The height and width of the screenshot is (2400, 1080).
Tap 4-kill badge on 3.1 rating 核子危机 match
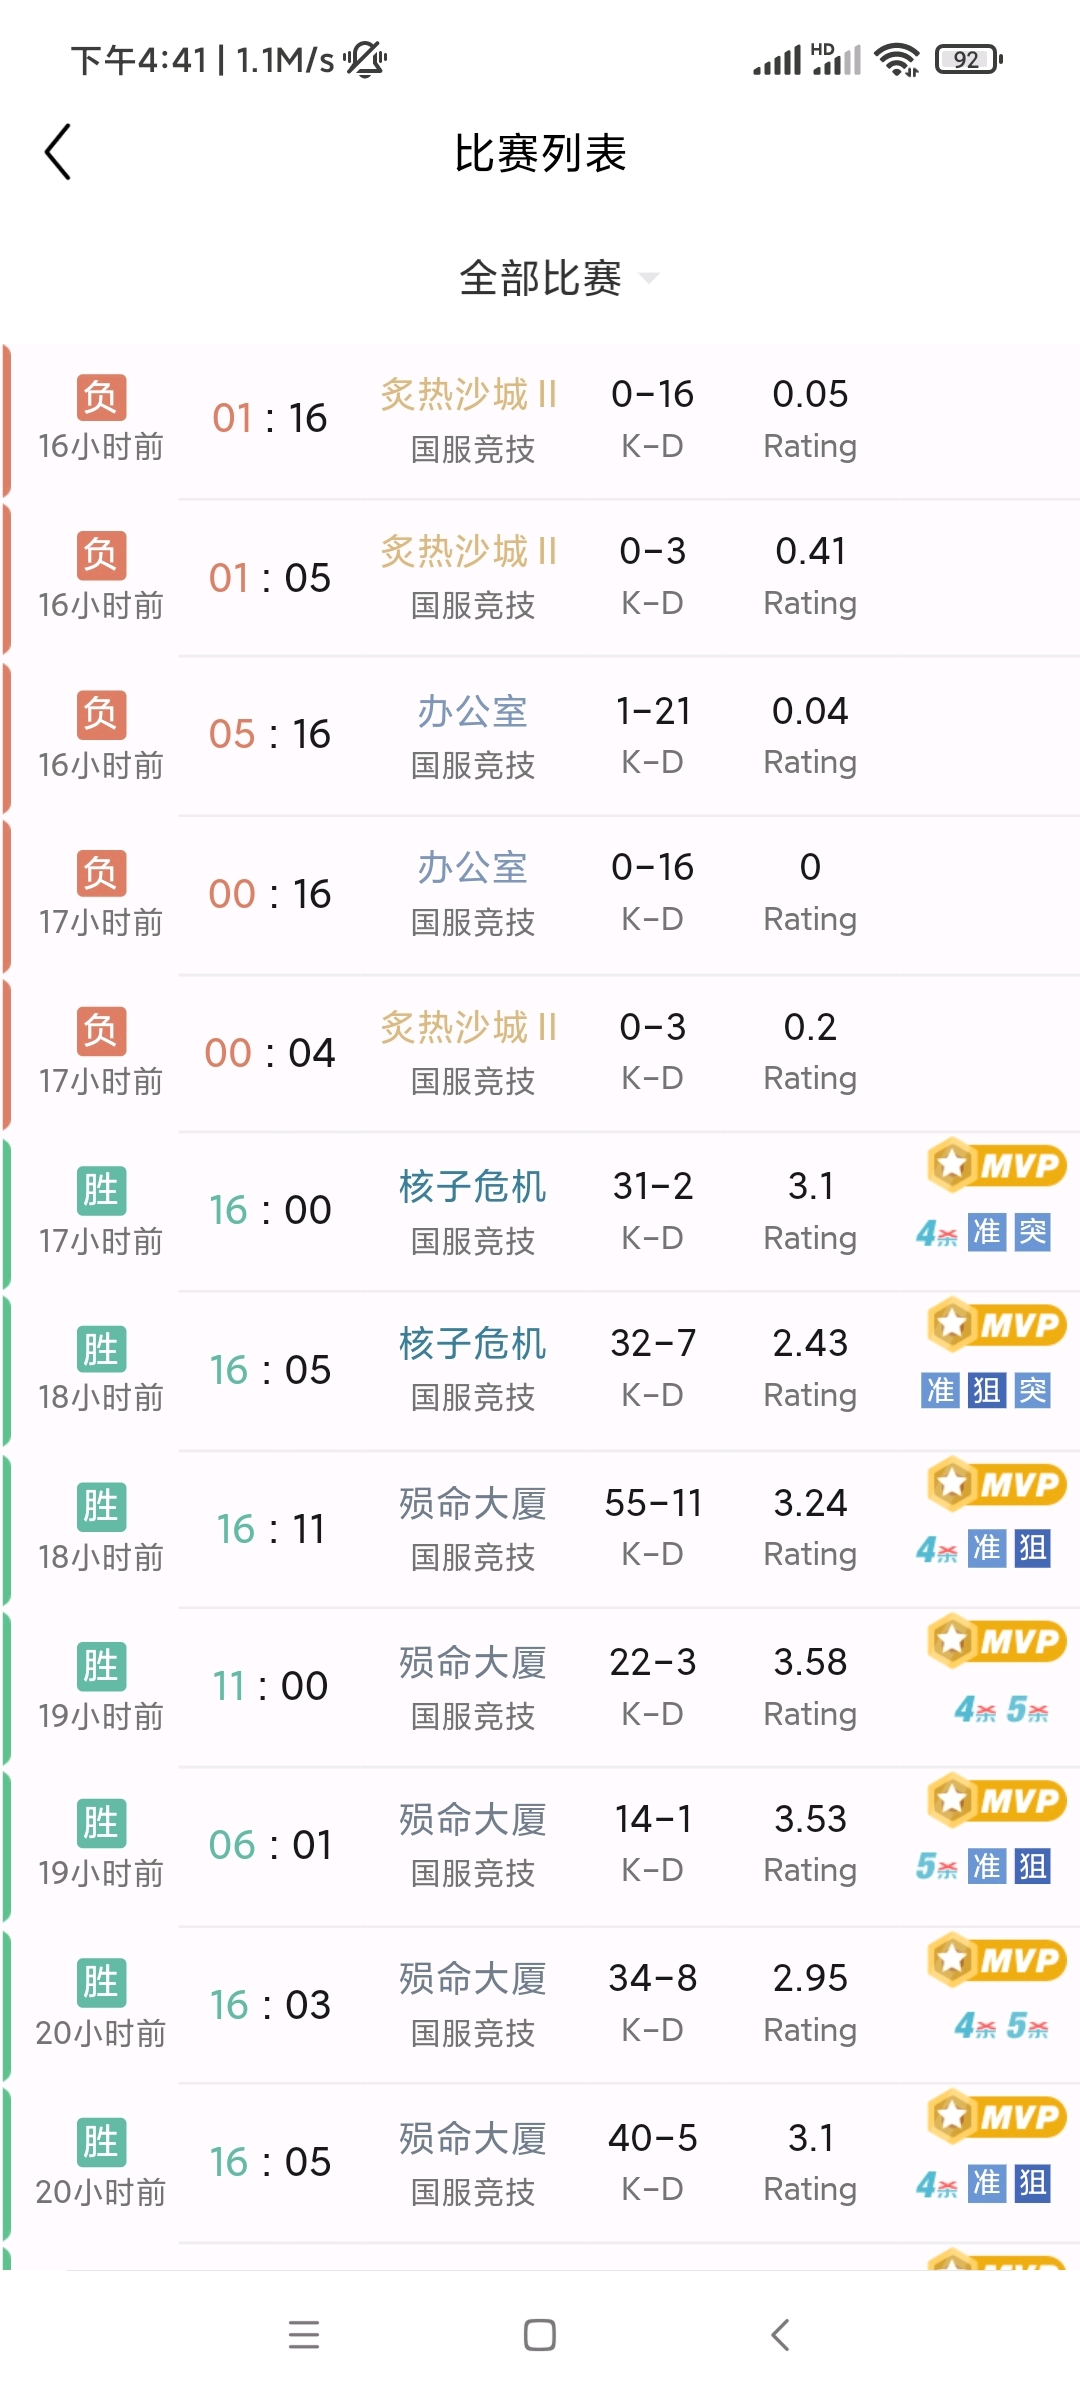pos(937,1233)
